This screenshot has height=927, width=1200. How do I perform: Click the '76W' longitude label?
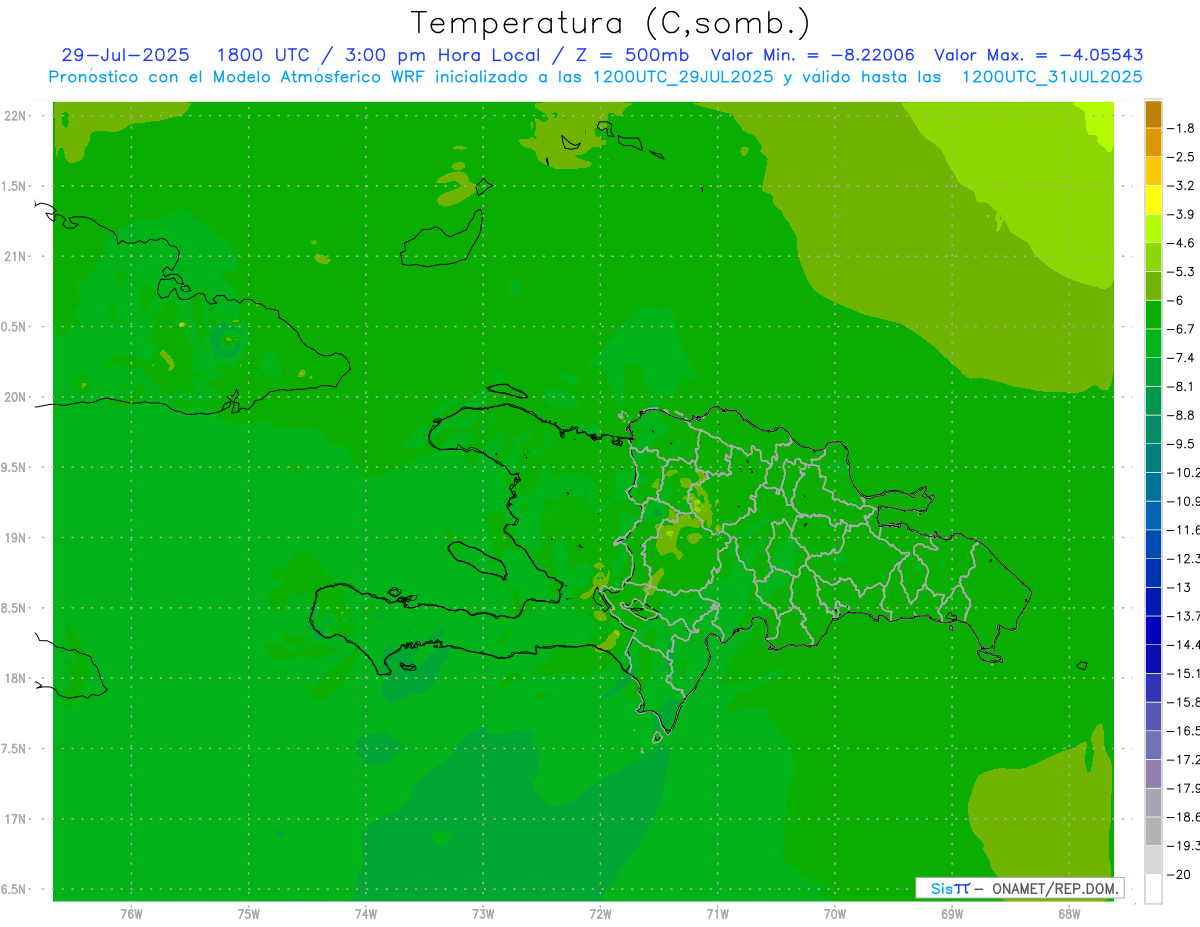click(x=131, y=914)
